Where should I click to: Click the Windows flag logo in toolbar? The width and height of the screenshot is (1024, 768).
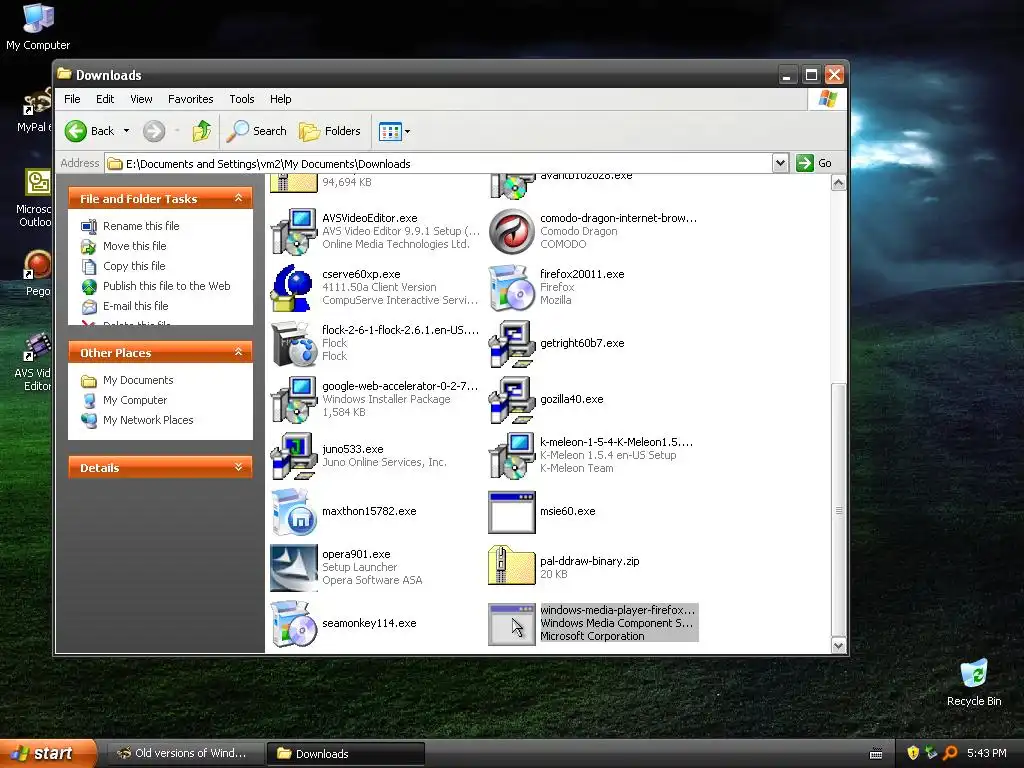827,99
